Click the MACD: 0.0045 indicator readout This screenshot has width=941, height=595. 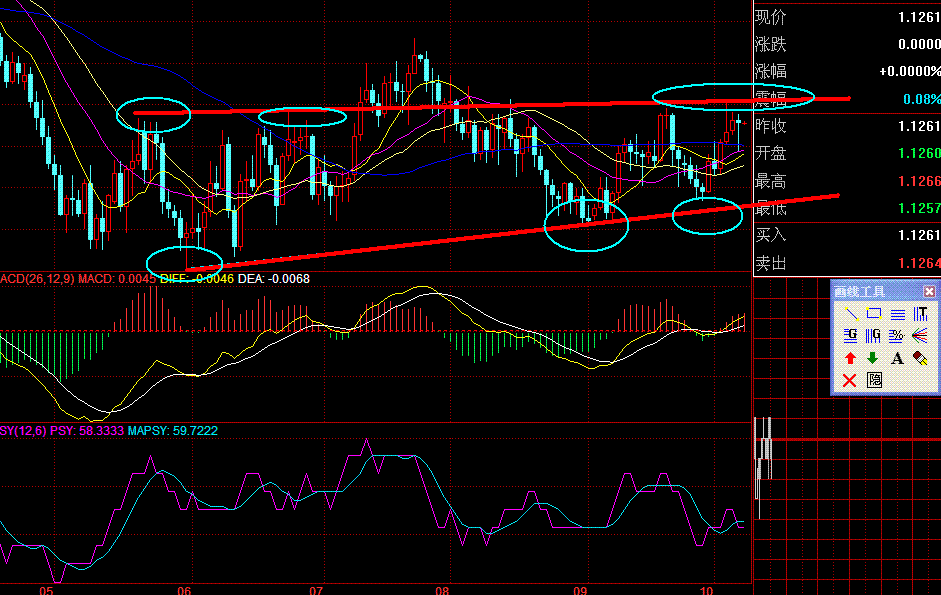[117, 279]
